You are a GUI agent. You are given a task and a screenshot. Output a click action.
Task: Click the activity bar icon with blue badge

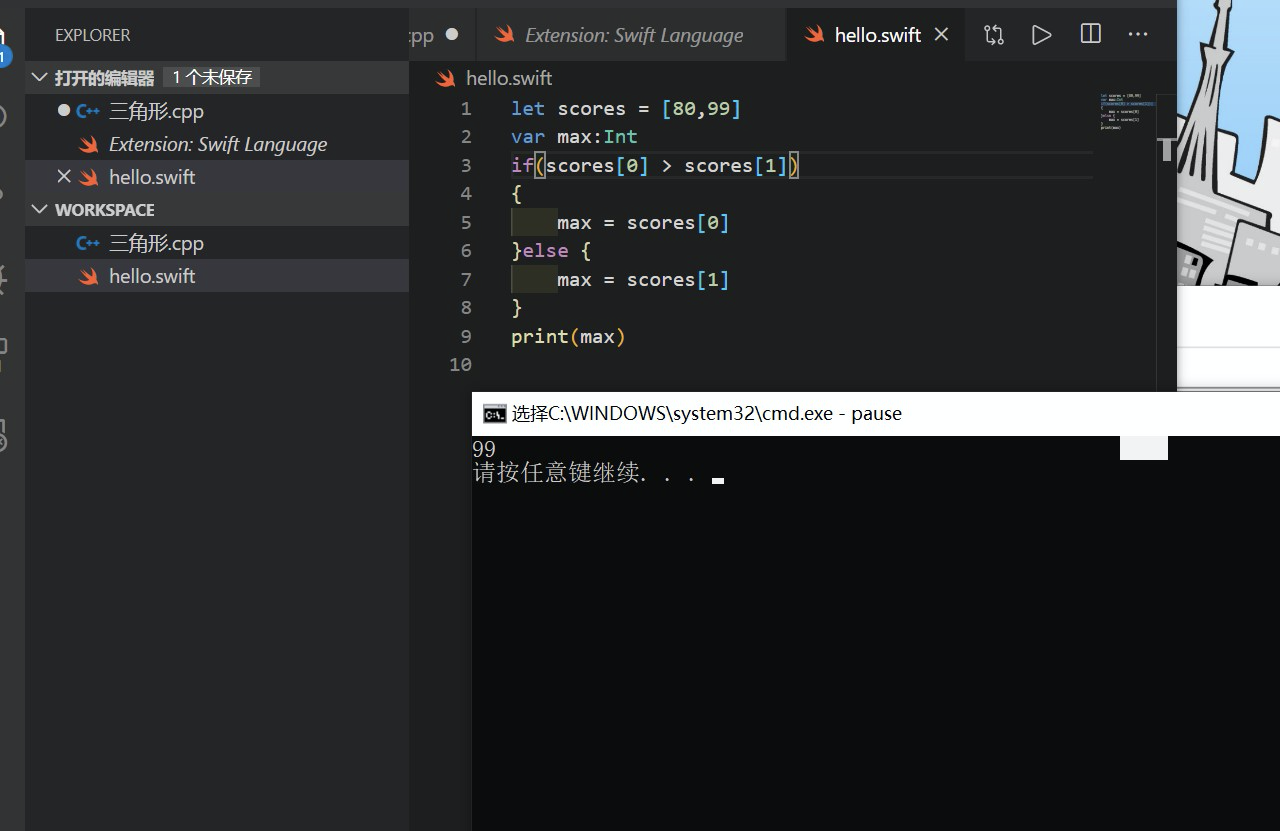[5, 40]
